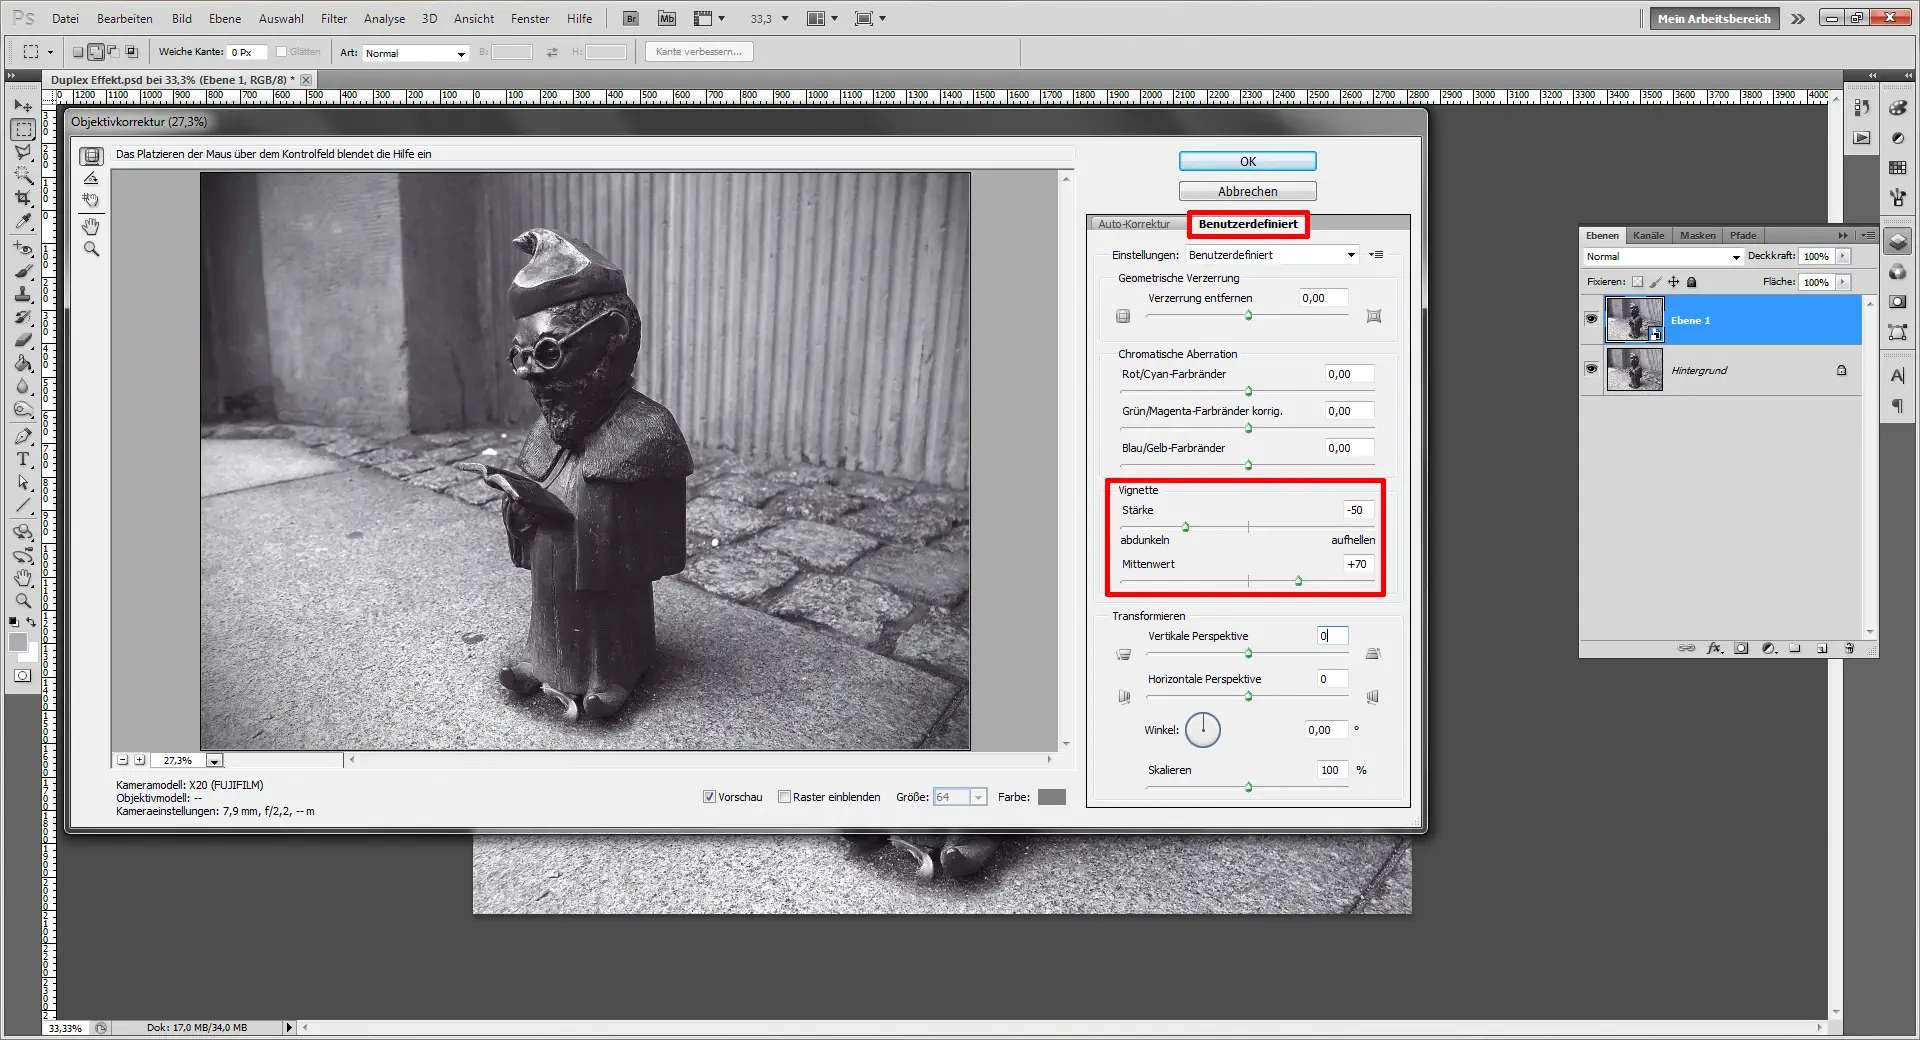The height and width of the screenshot is (1040, 1920).
Task: Select the Zoom tool in lens correction dialog
Action: [91, 249]
